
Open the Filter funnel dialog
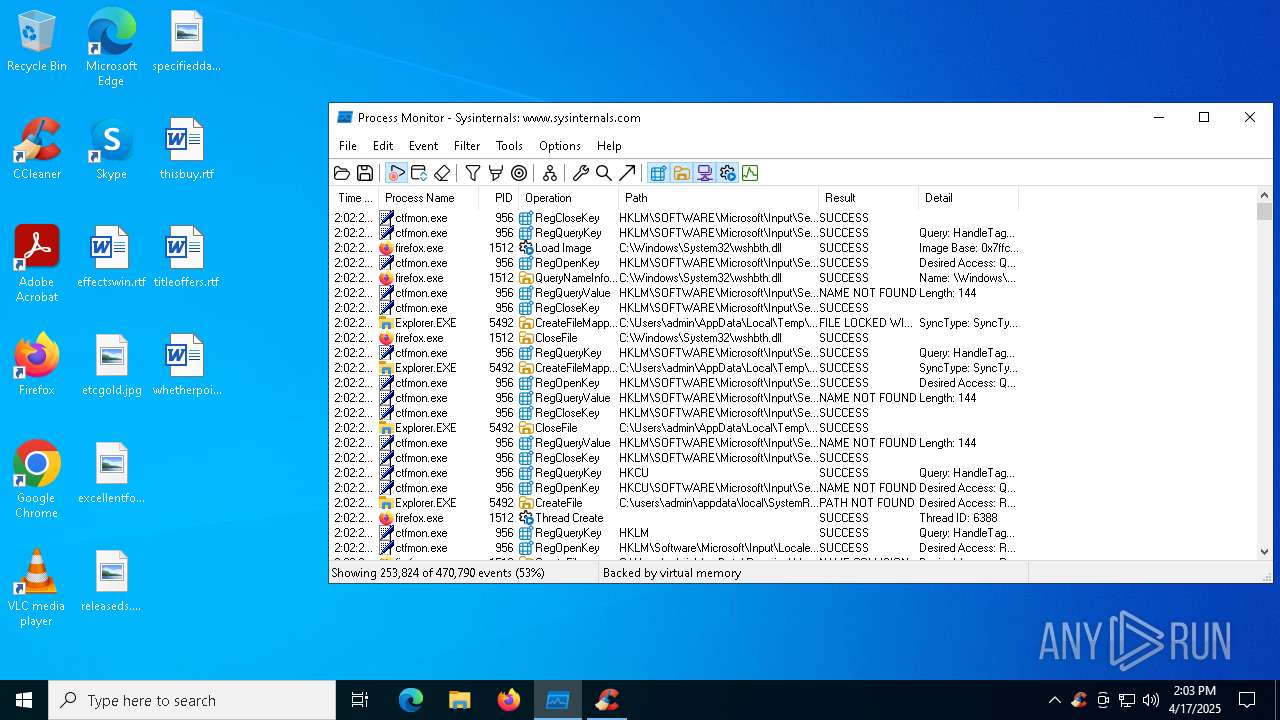(x=473, y=173)
